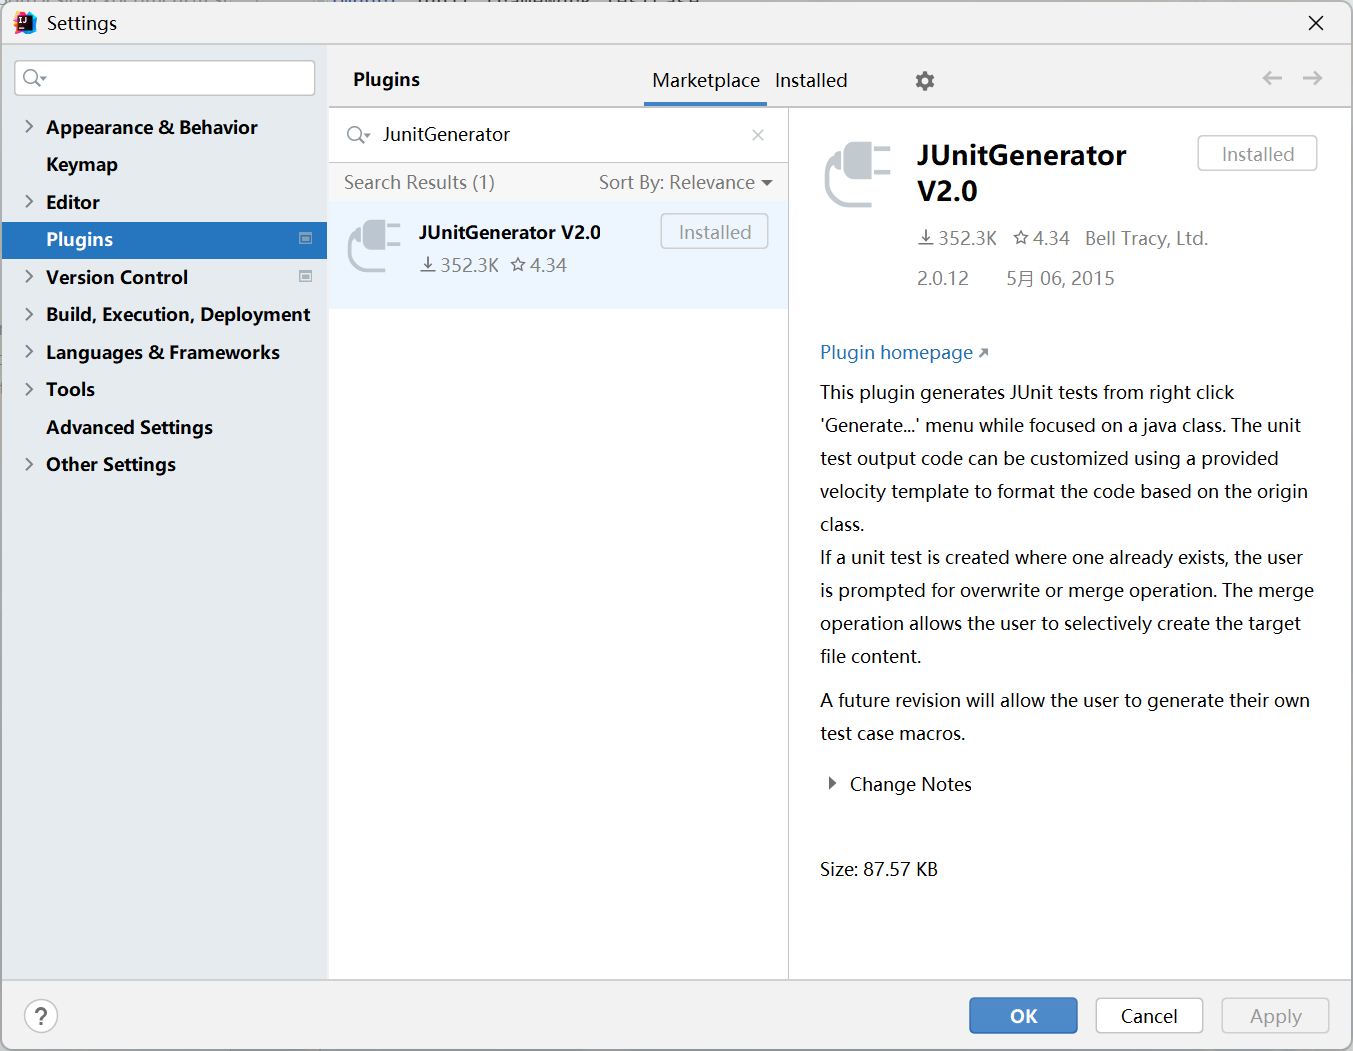Image resolution: width=1353 pixels, height=1051 pixels.
Task: Open the Sort By Relevance dropdown
Action: click(686, 183)
